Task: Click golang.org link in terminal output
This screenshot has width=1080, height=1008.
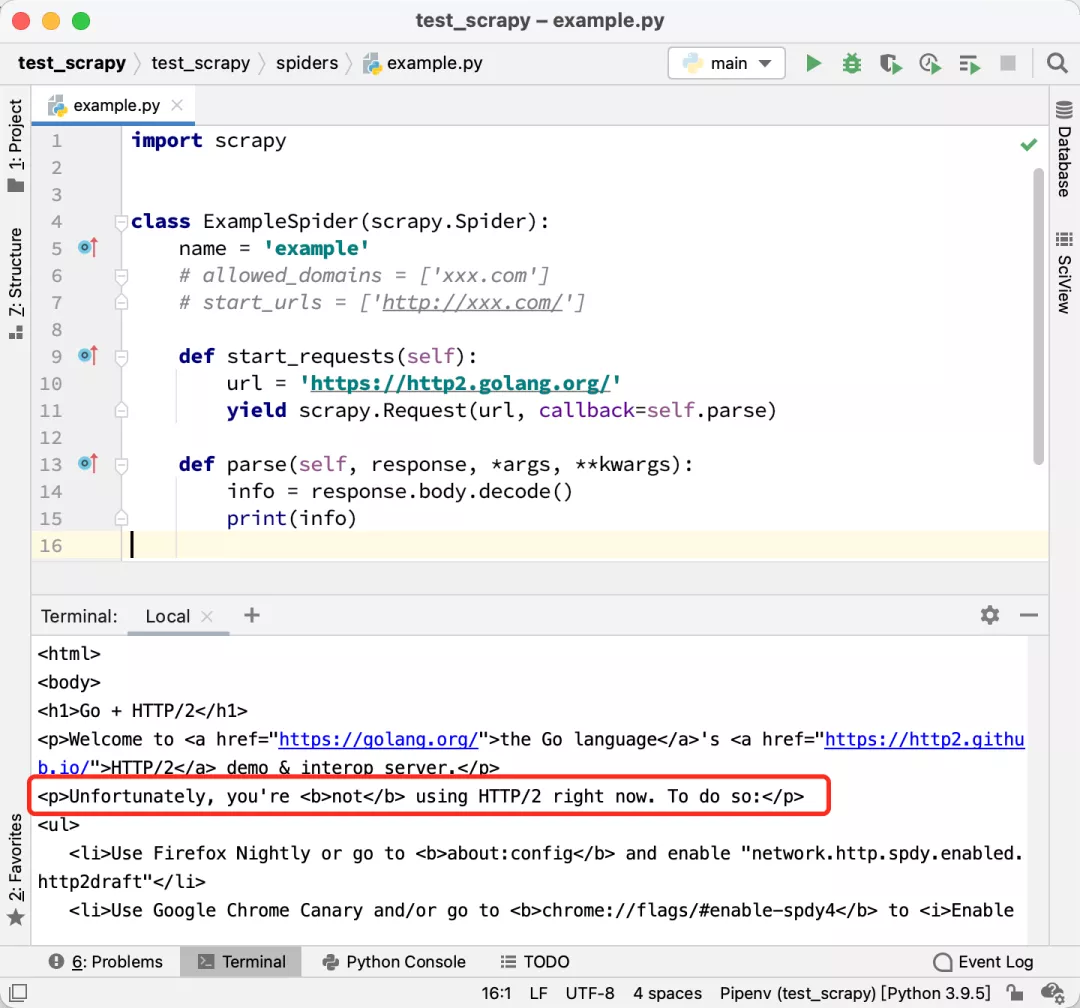Action: [x=378, y=739]
